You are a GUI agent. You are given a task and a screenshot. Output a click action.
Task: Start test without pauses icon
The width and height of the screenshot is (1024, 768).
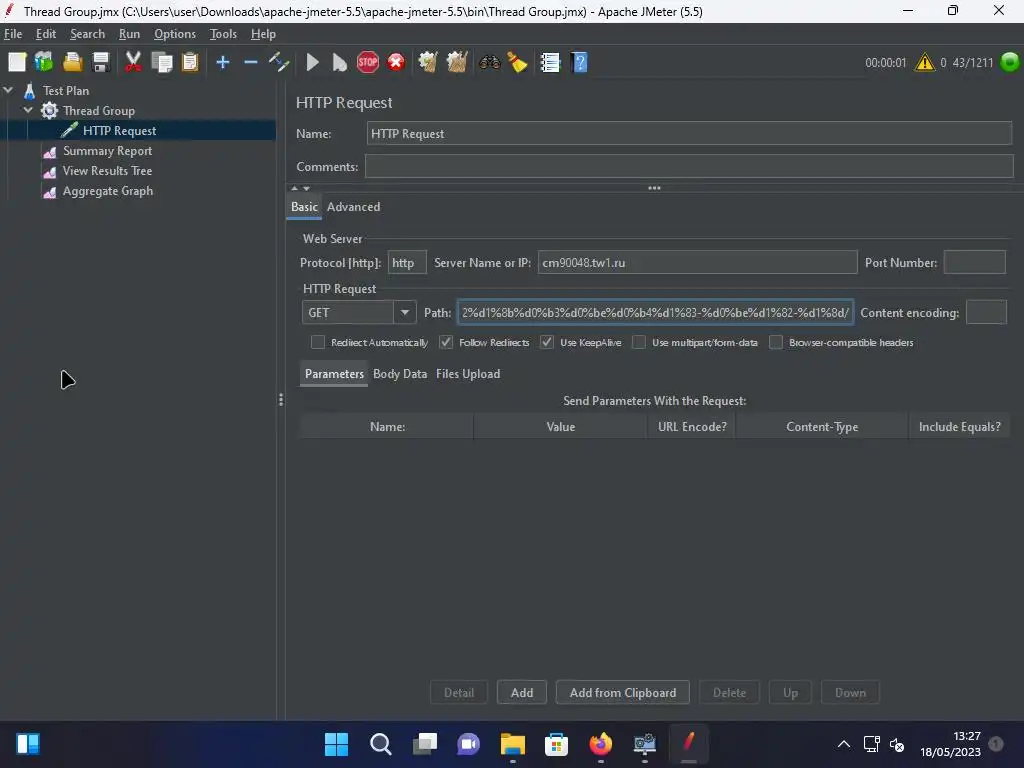click(x=340, y=63)
